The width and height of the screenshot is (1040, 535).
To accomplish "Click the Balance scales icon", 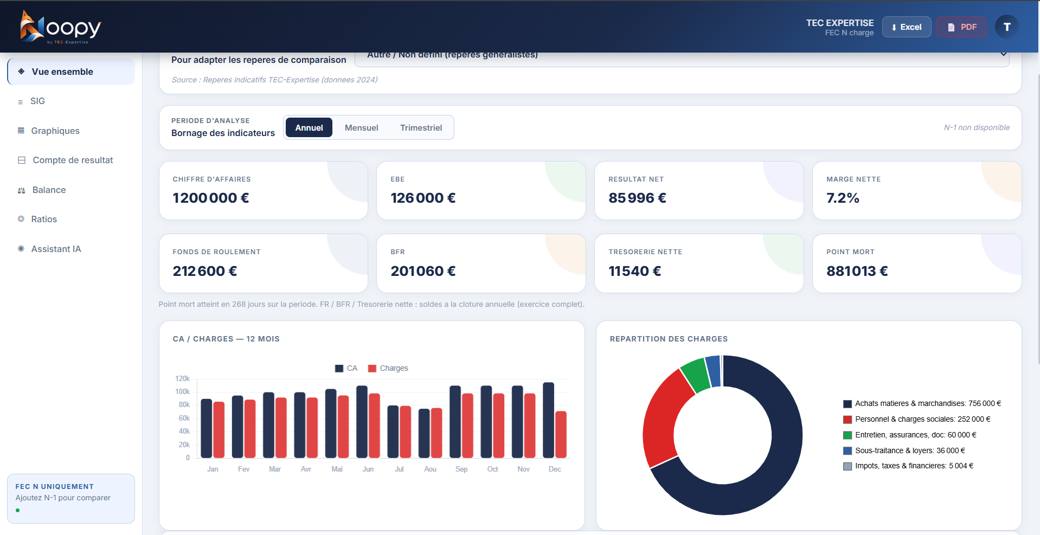I will 21,190.
